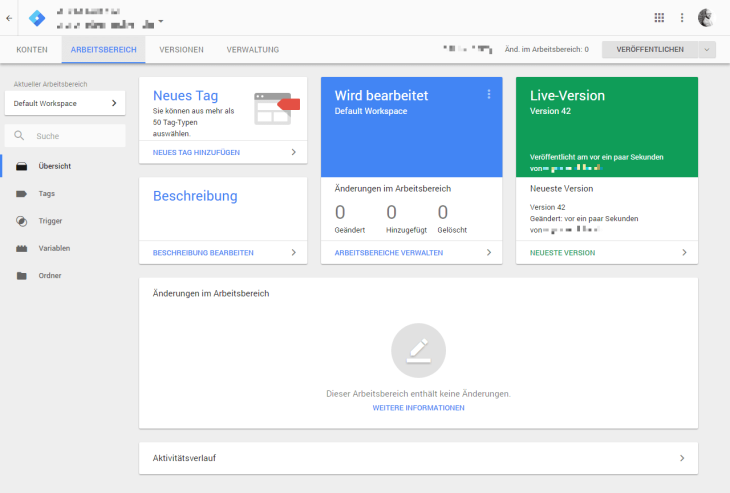Click the Neueste Version link
Viewport: 730px width, 493px height.
pyautogui.click(x=562, y=253)
